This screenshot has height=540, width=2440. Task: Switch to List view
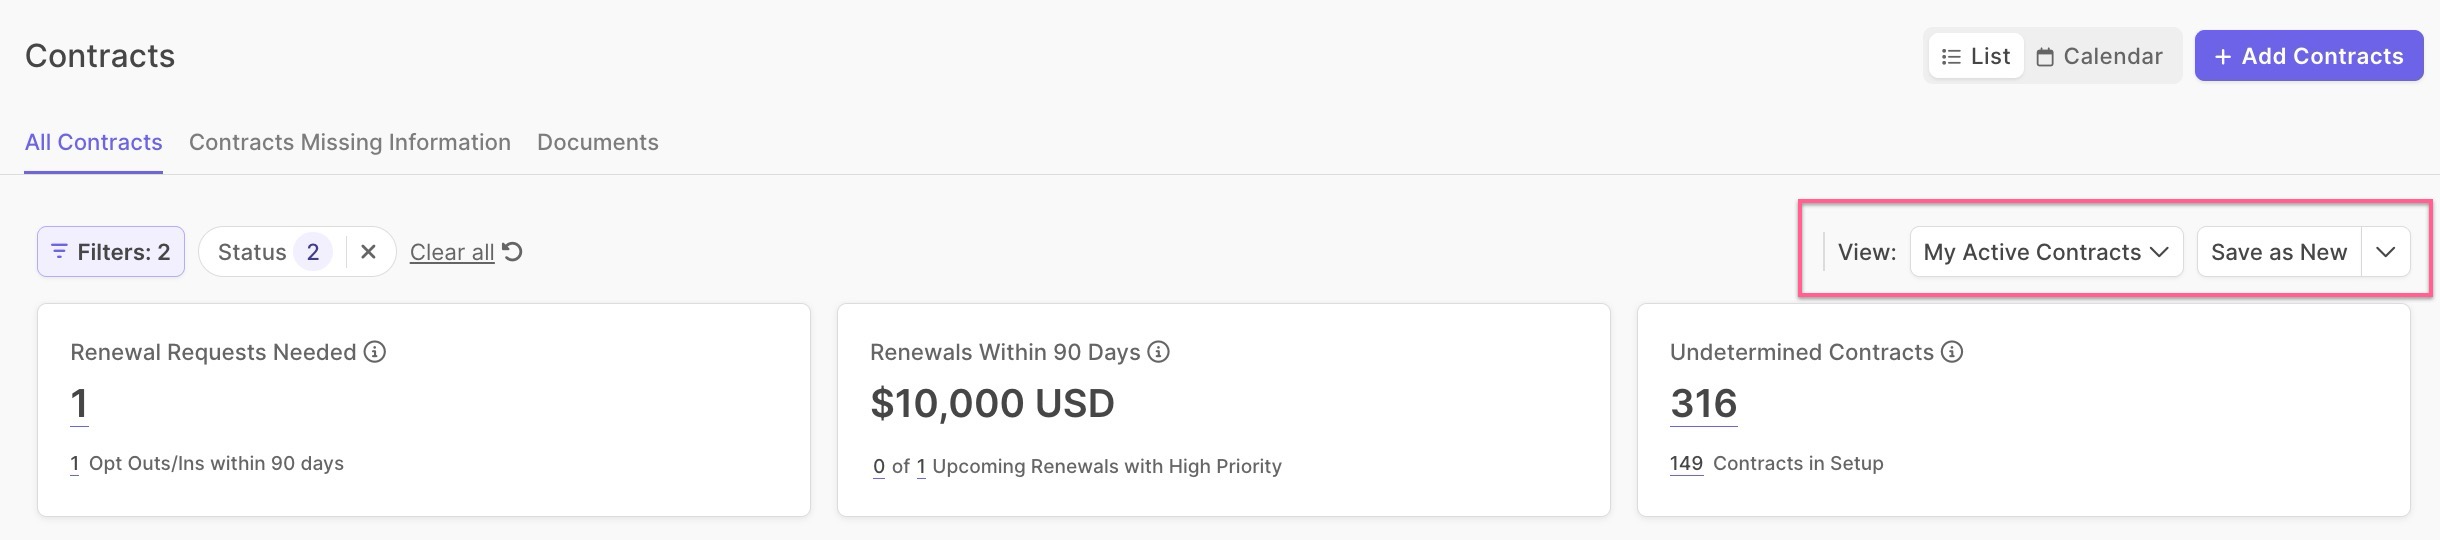[x=1976, y=56]
